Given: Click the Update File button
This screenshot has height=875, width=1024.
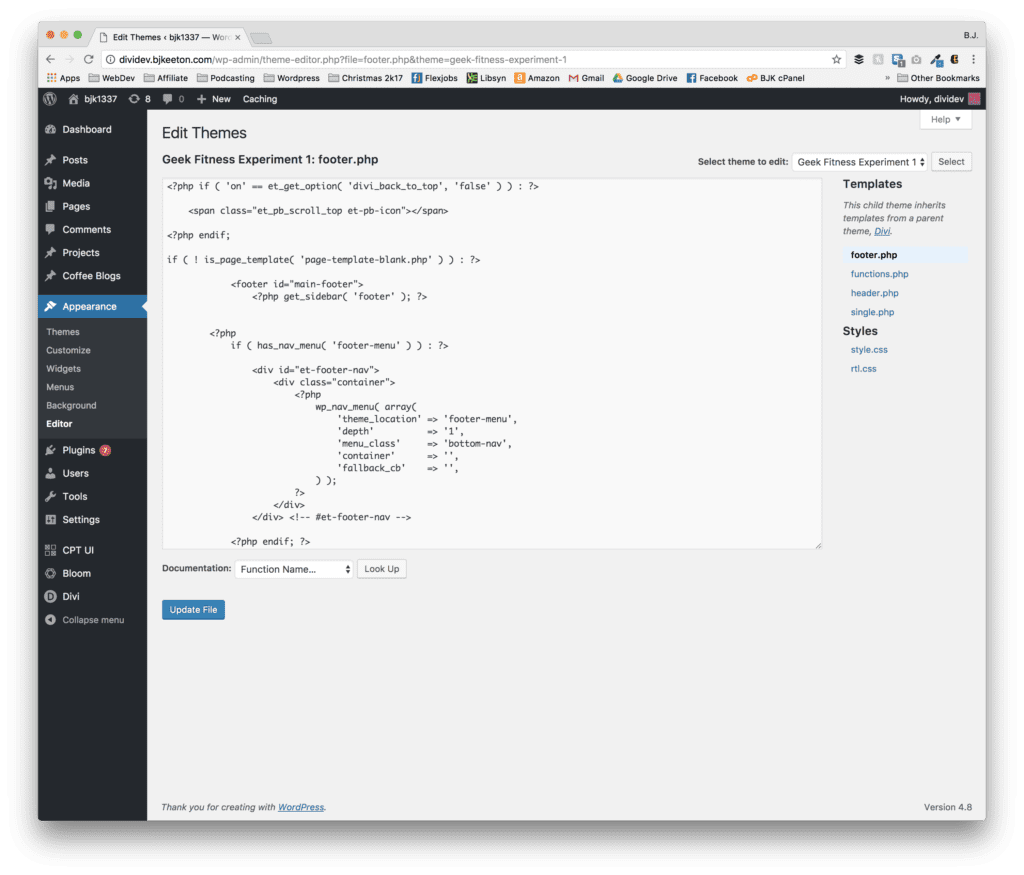Looking at the screenshot, I should pyautogui.click(x=193, y=609).
